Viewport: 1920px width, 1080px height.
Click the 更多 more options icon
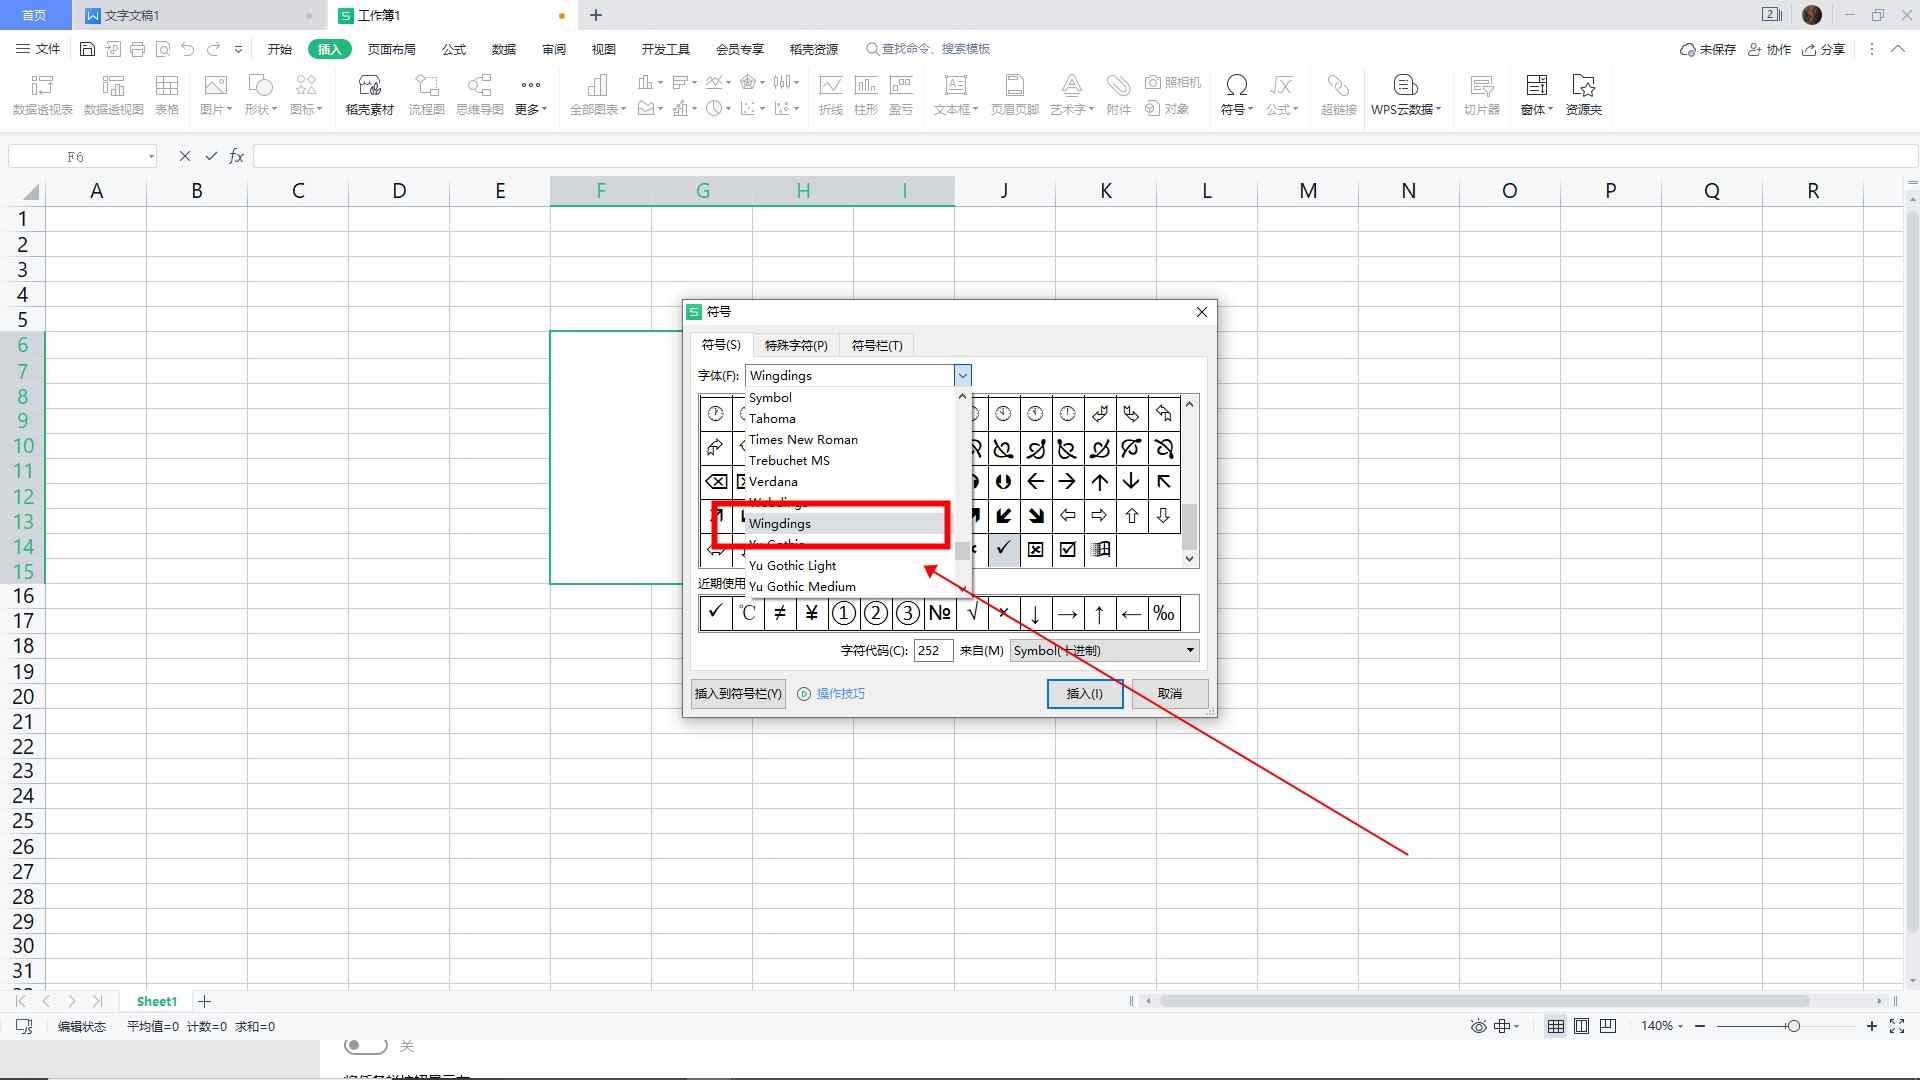[x=530, y=94]
